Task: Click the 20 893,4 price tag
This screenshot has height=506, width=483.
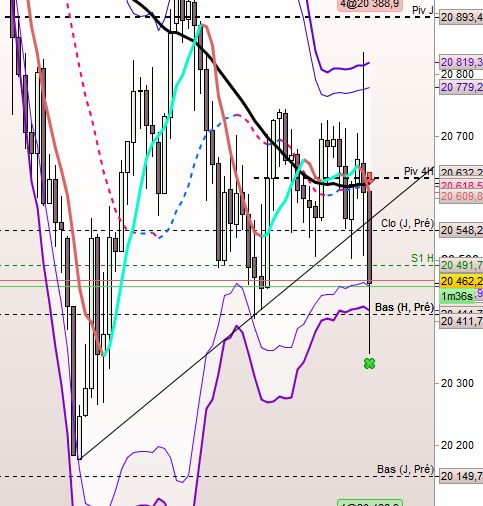Action: [461, 17]
